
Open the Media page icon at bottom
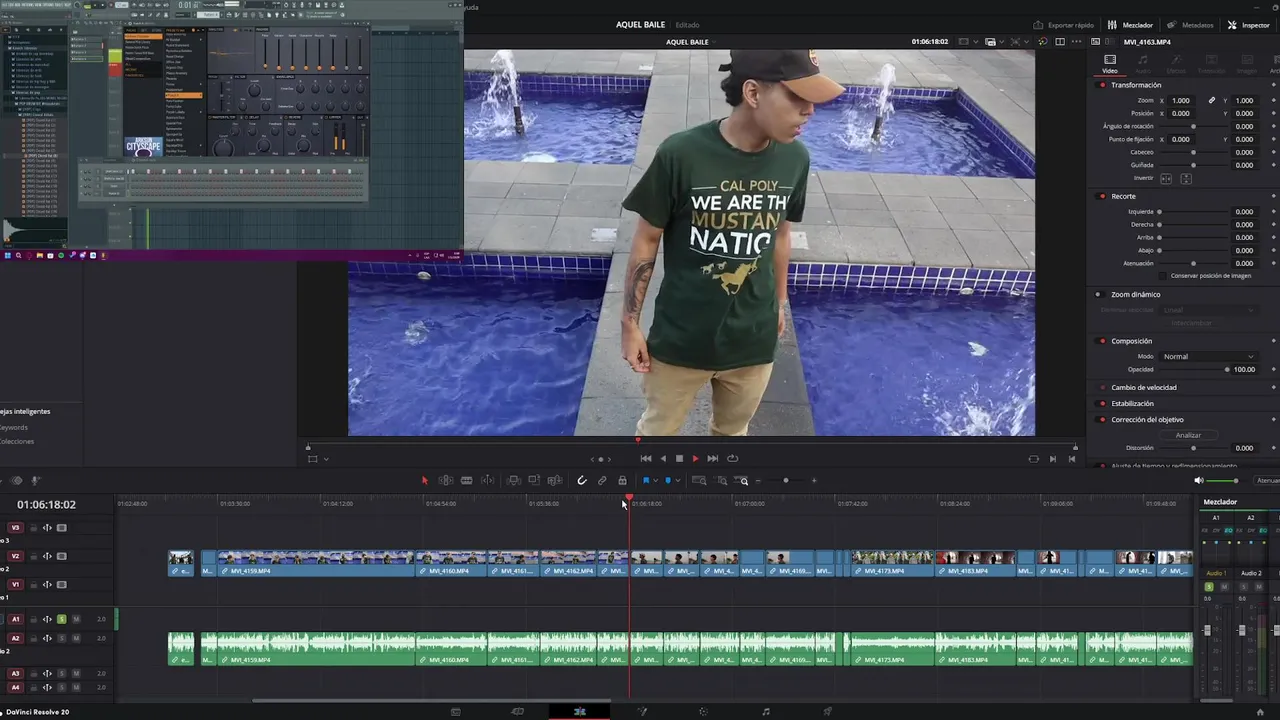tap(456, 712)
